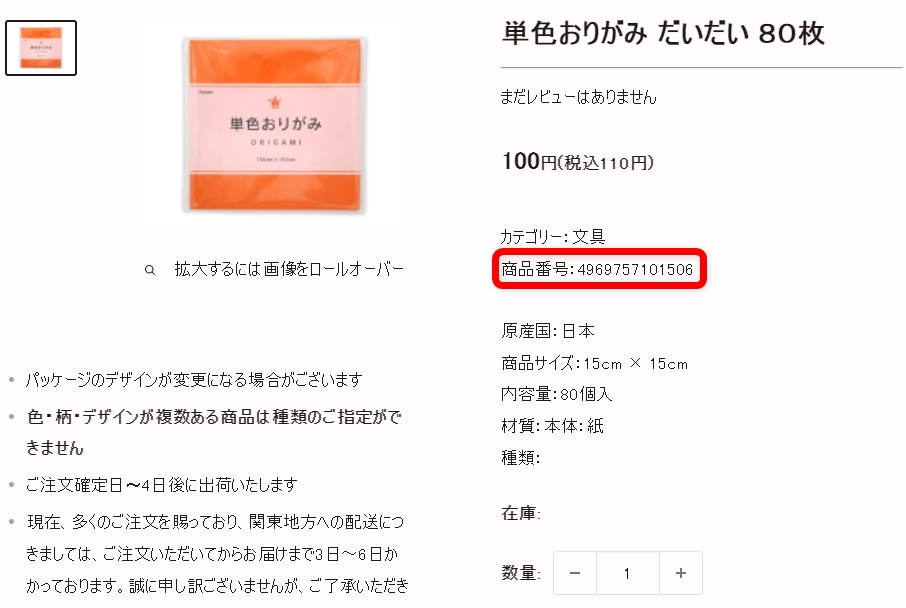Click the 原産国: 日本 line
This screenshot has width=906, height=608.
point(548,331)
